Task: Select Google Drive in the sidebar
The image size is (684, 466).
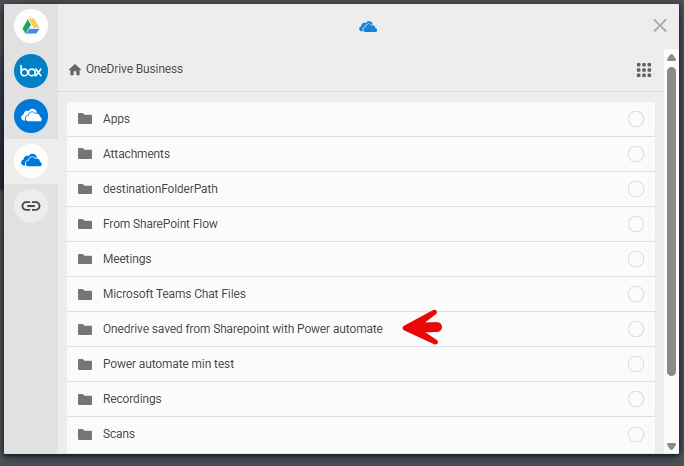Action: 31,25
